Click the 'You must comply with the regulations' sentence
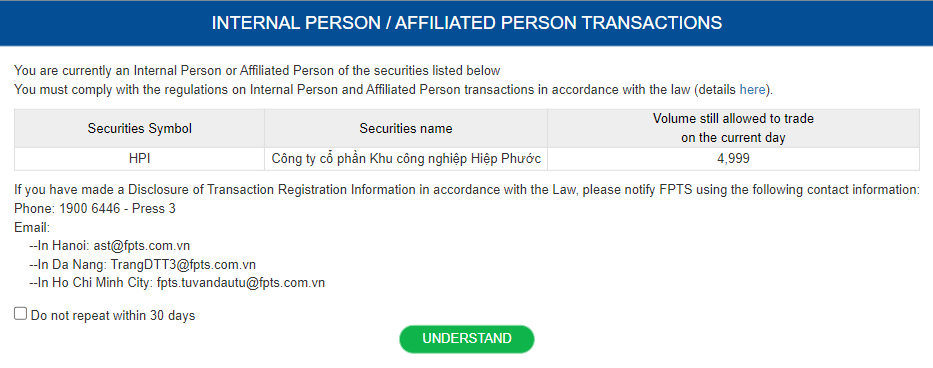933x368 pixels. point(393,90)
